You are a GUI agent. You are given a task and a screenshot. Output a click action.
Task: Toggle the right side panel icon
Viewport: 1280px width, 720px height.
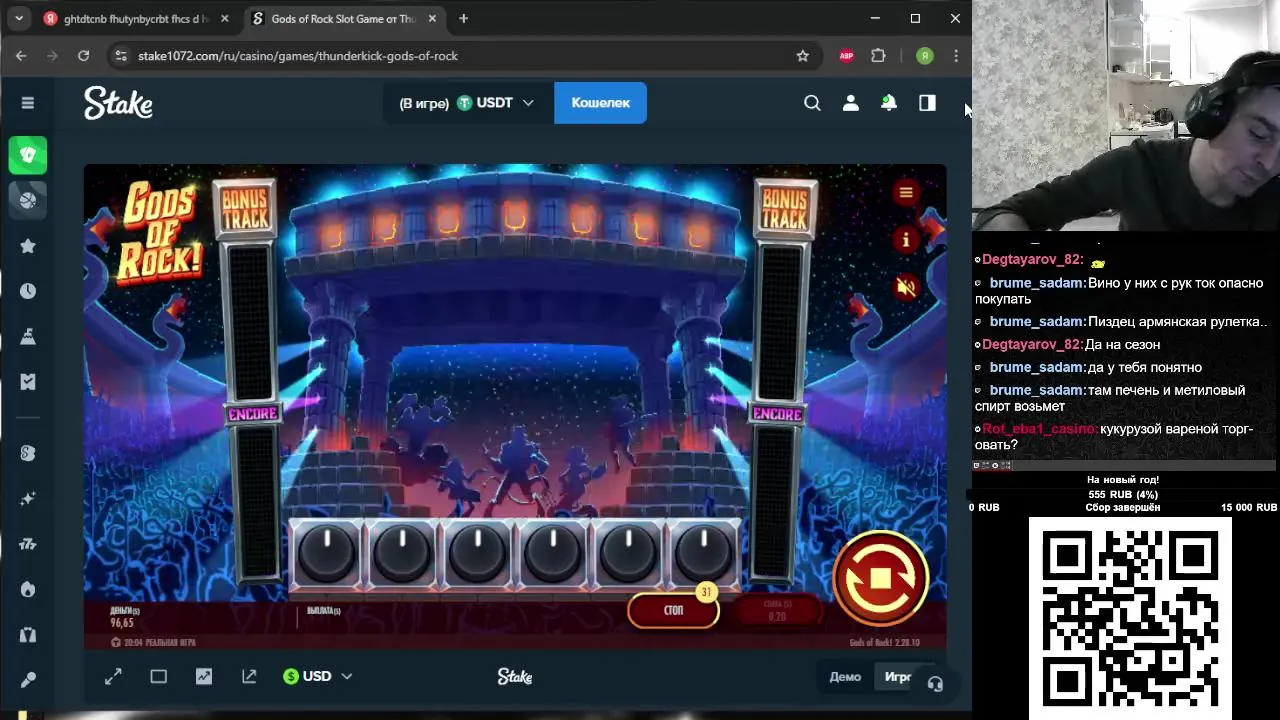pyautogui.click(x=927, y=103)
